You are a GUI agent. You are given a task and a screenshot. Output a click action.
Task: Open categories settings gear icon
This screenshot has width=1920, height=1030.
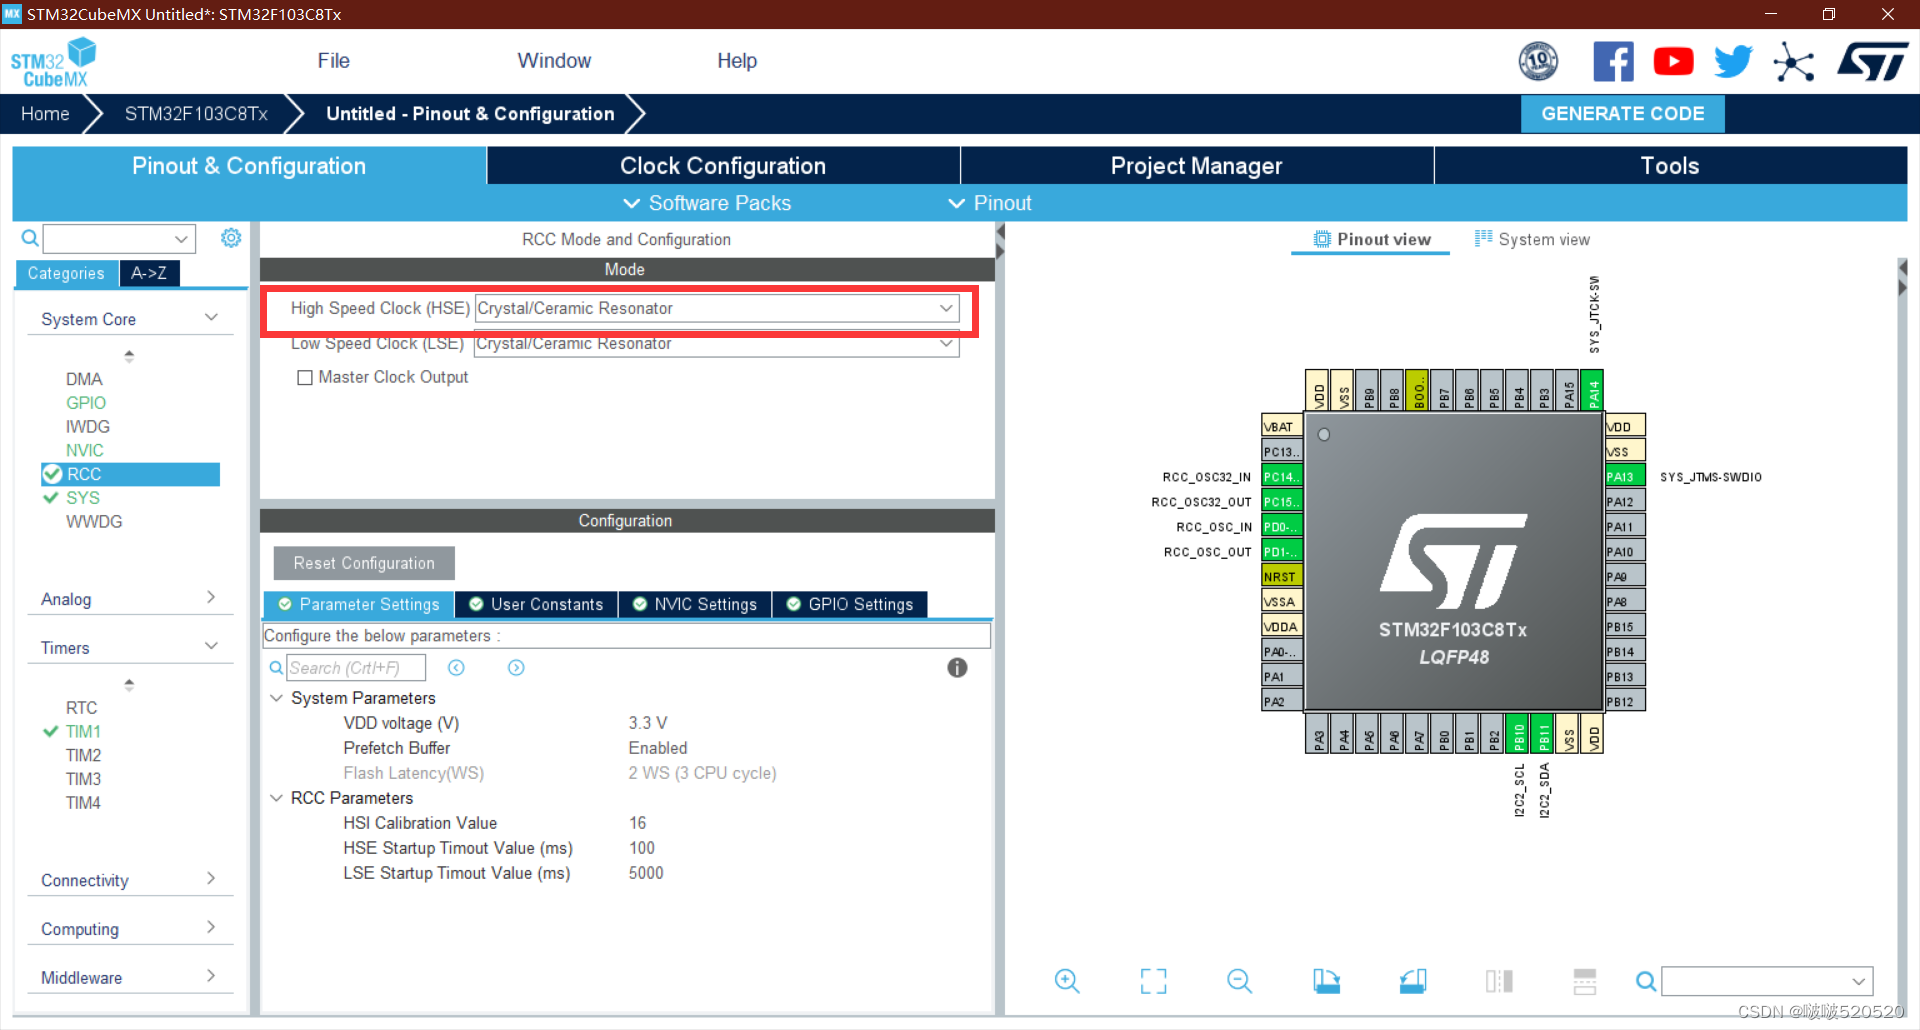coord(231,238)
